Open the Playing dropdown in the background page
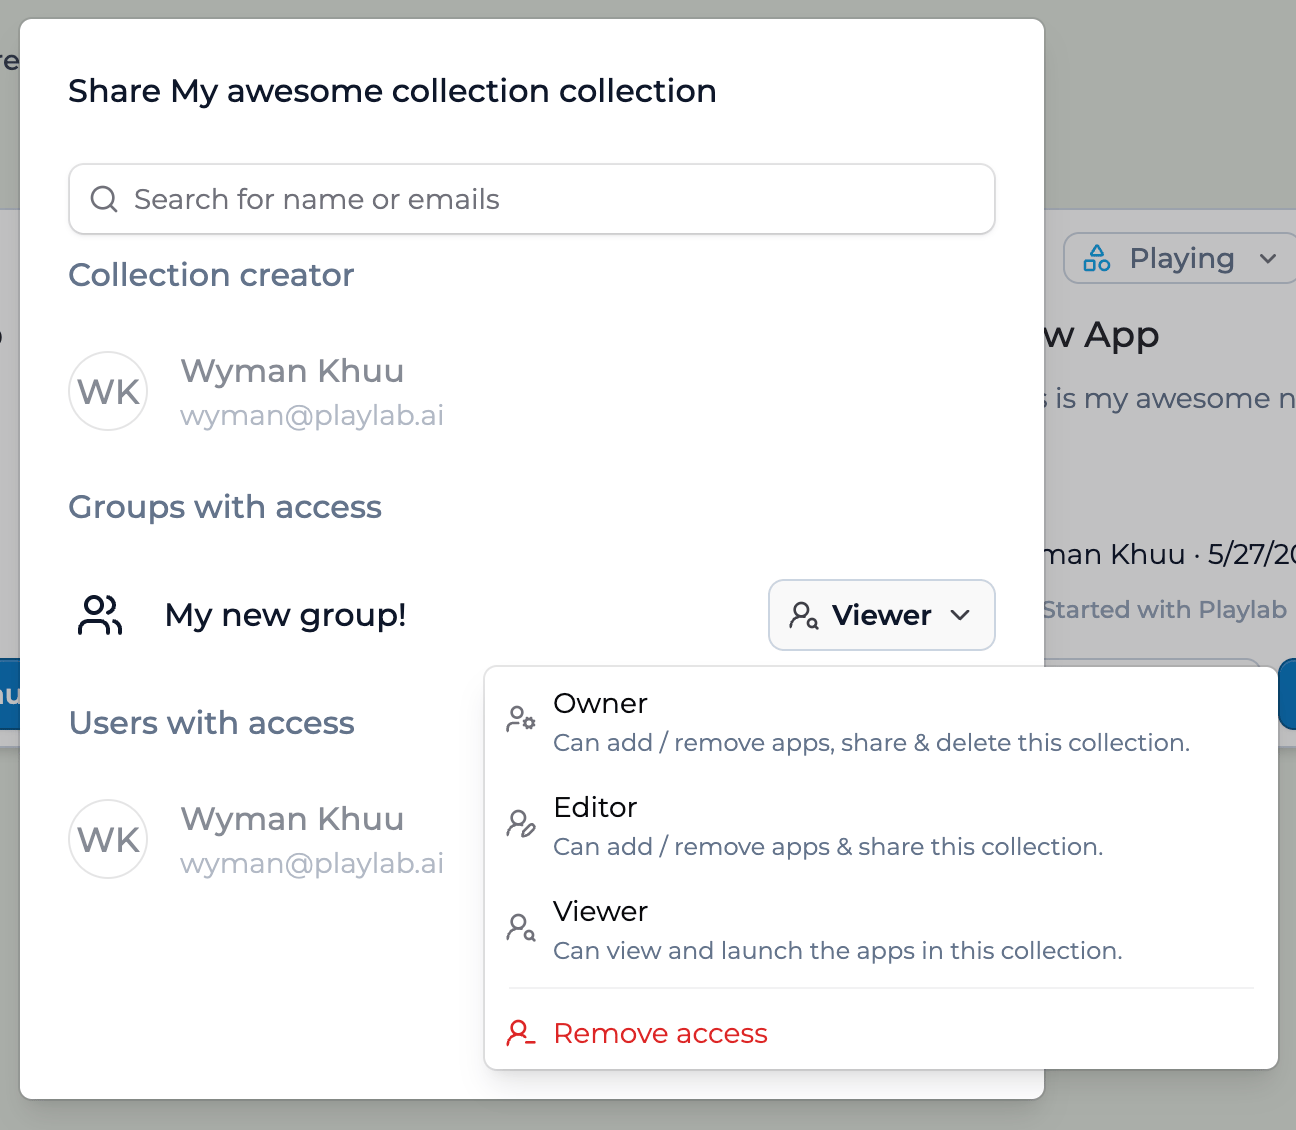This screenshot has height=1130, width=1296. tap(1180, 258)
